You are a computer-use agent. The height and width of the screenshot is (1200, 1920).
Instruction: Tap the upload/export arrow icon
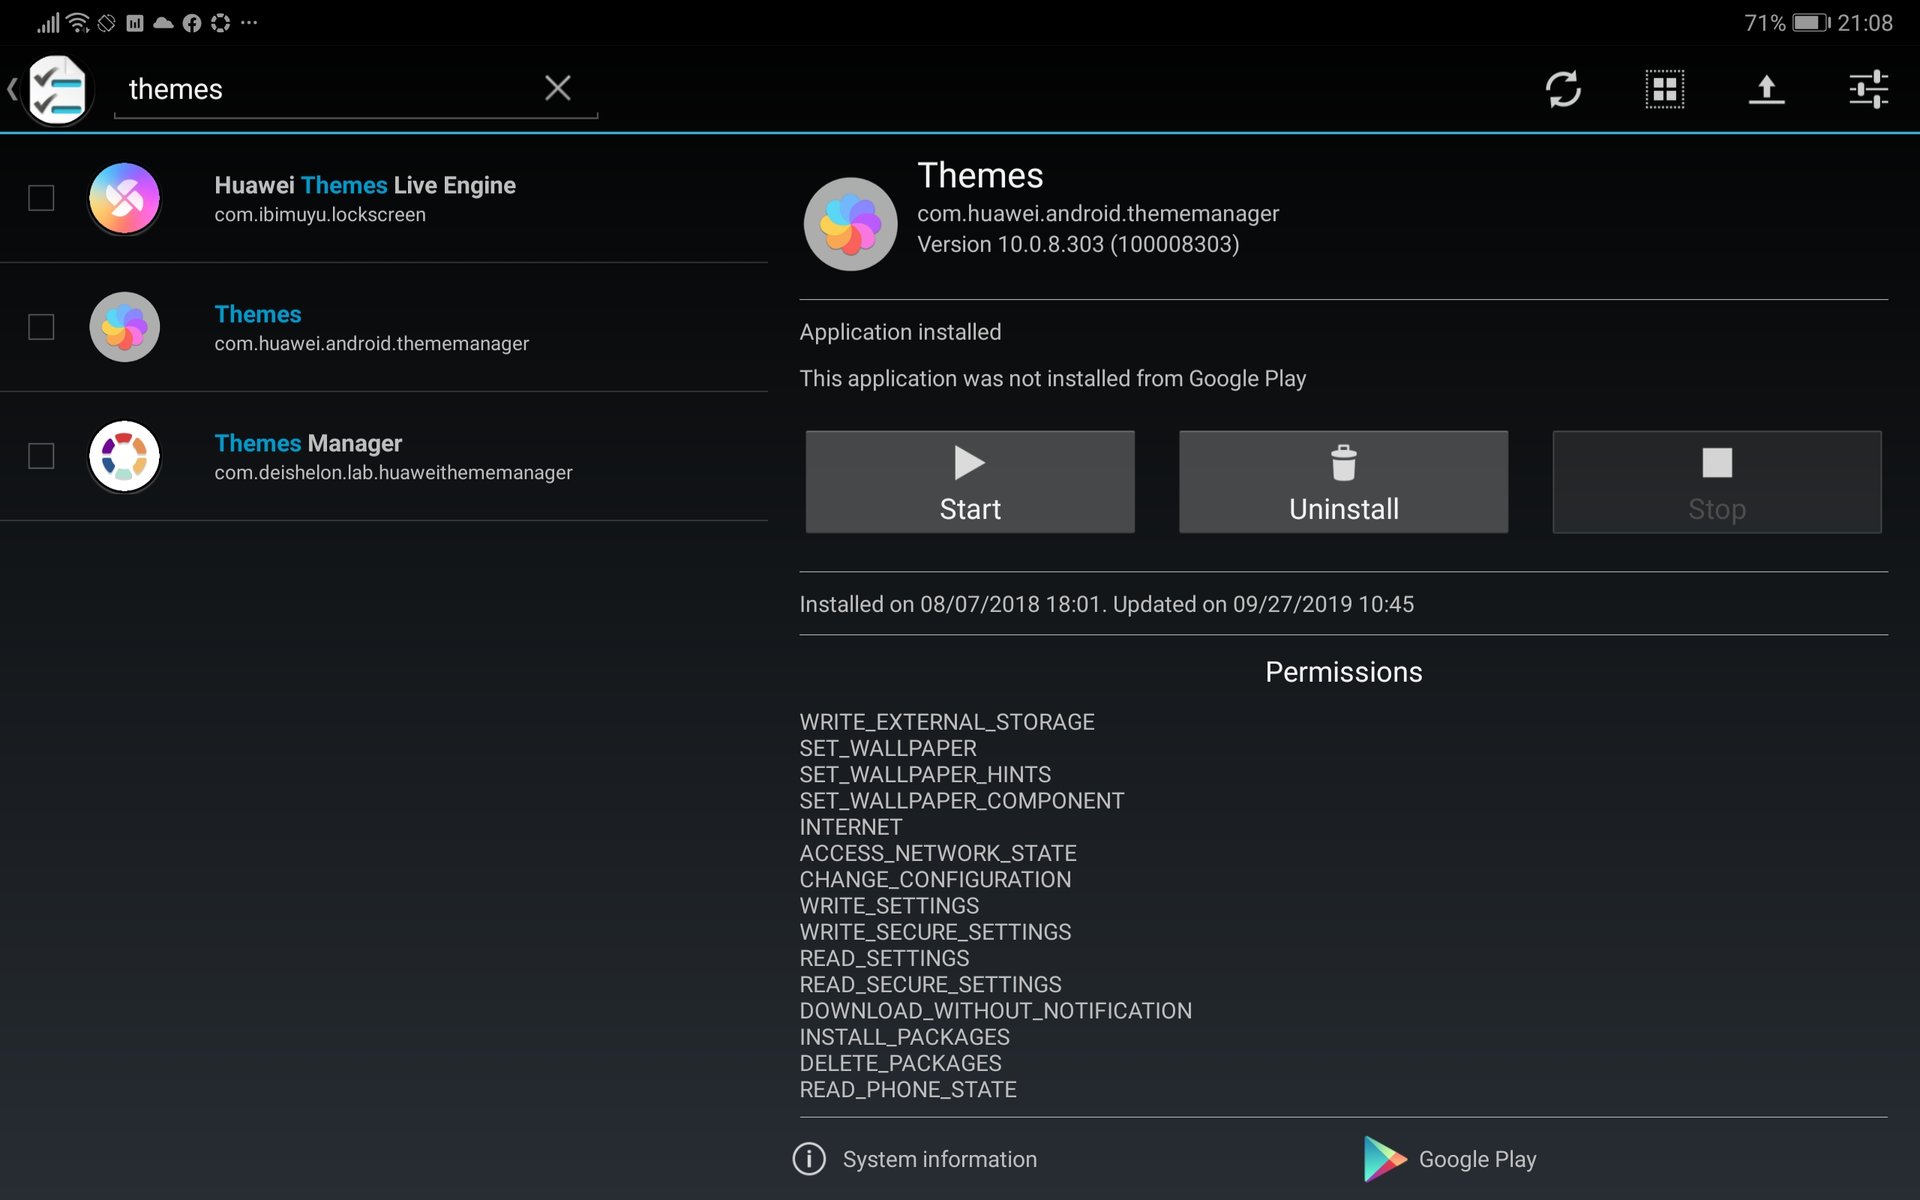(1767, 89)
